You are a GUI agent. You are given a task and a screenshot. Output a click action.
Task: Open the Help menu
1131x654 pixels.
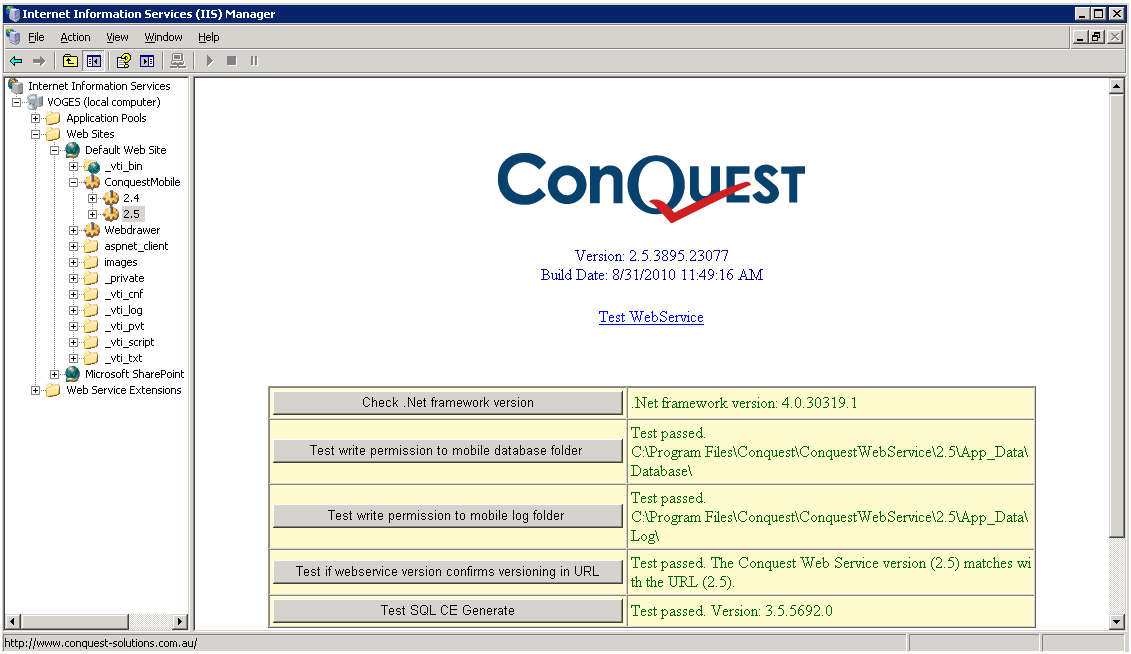[x=208, y=37]
